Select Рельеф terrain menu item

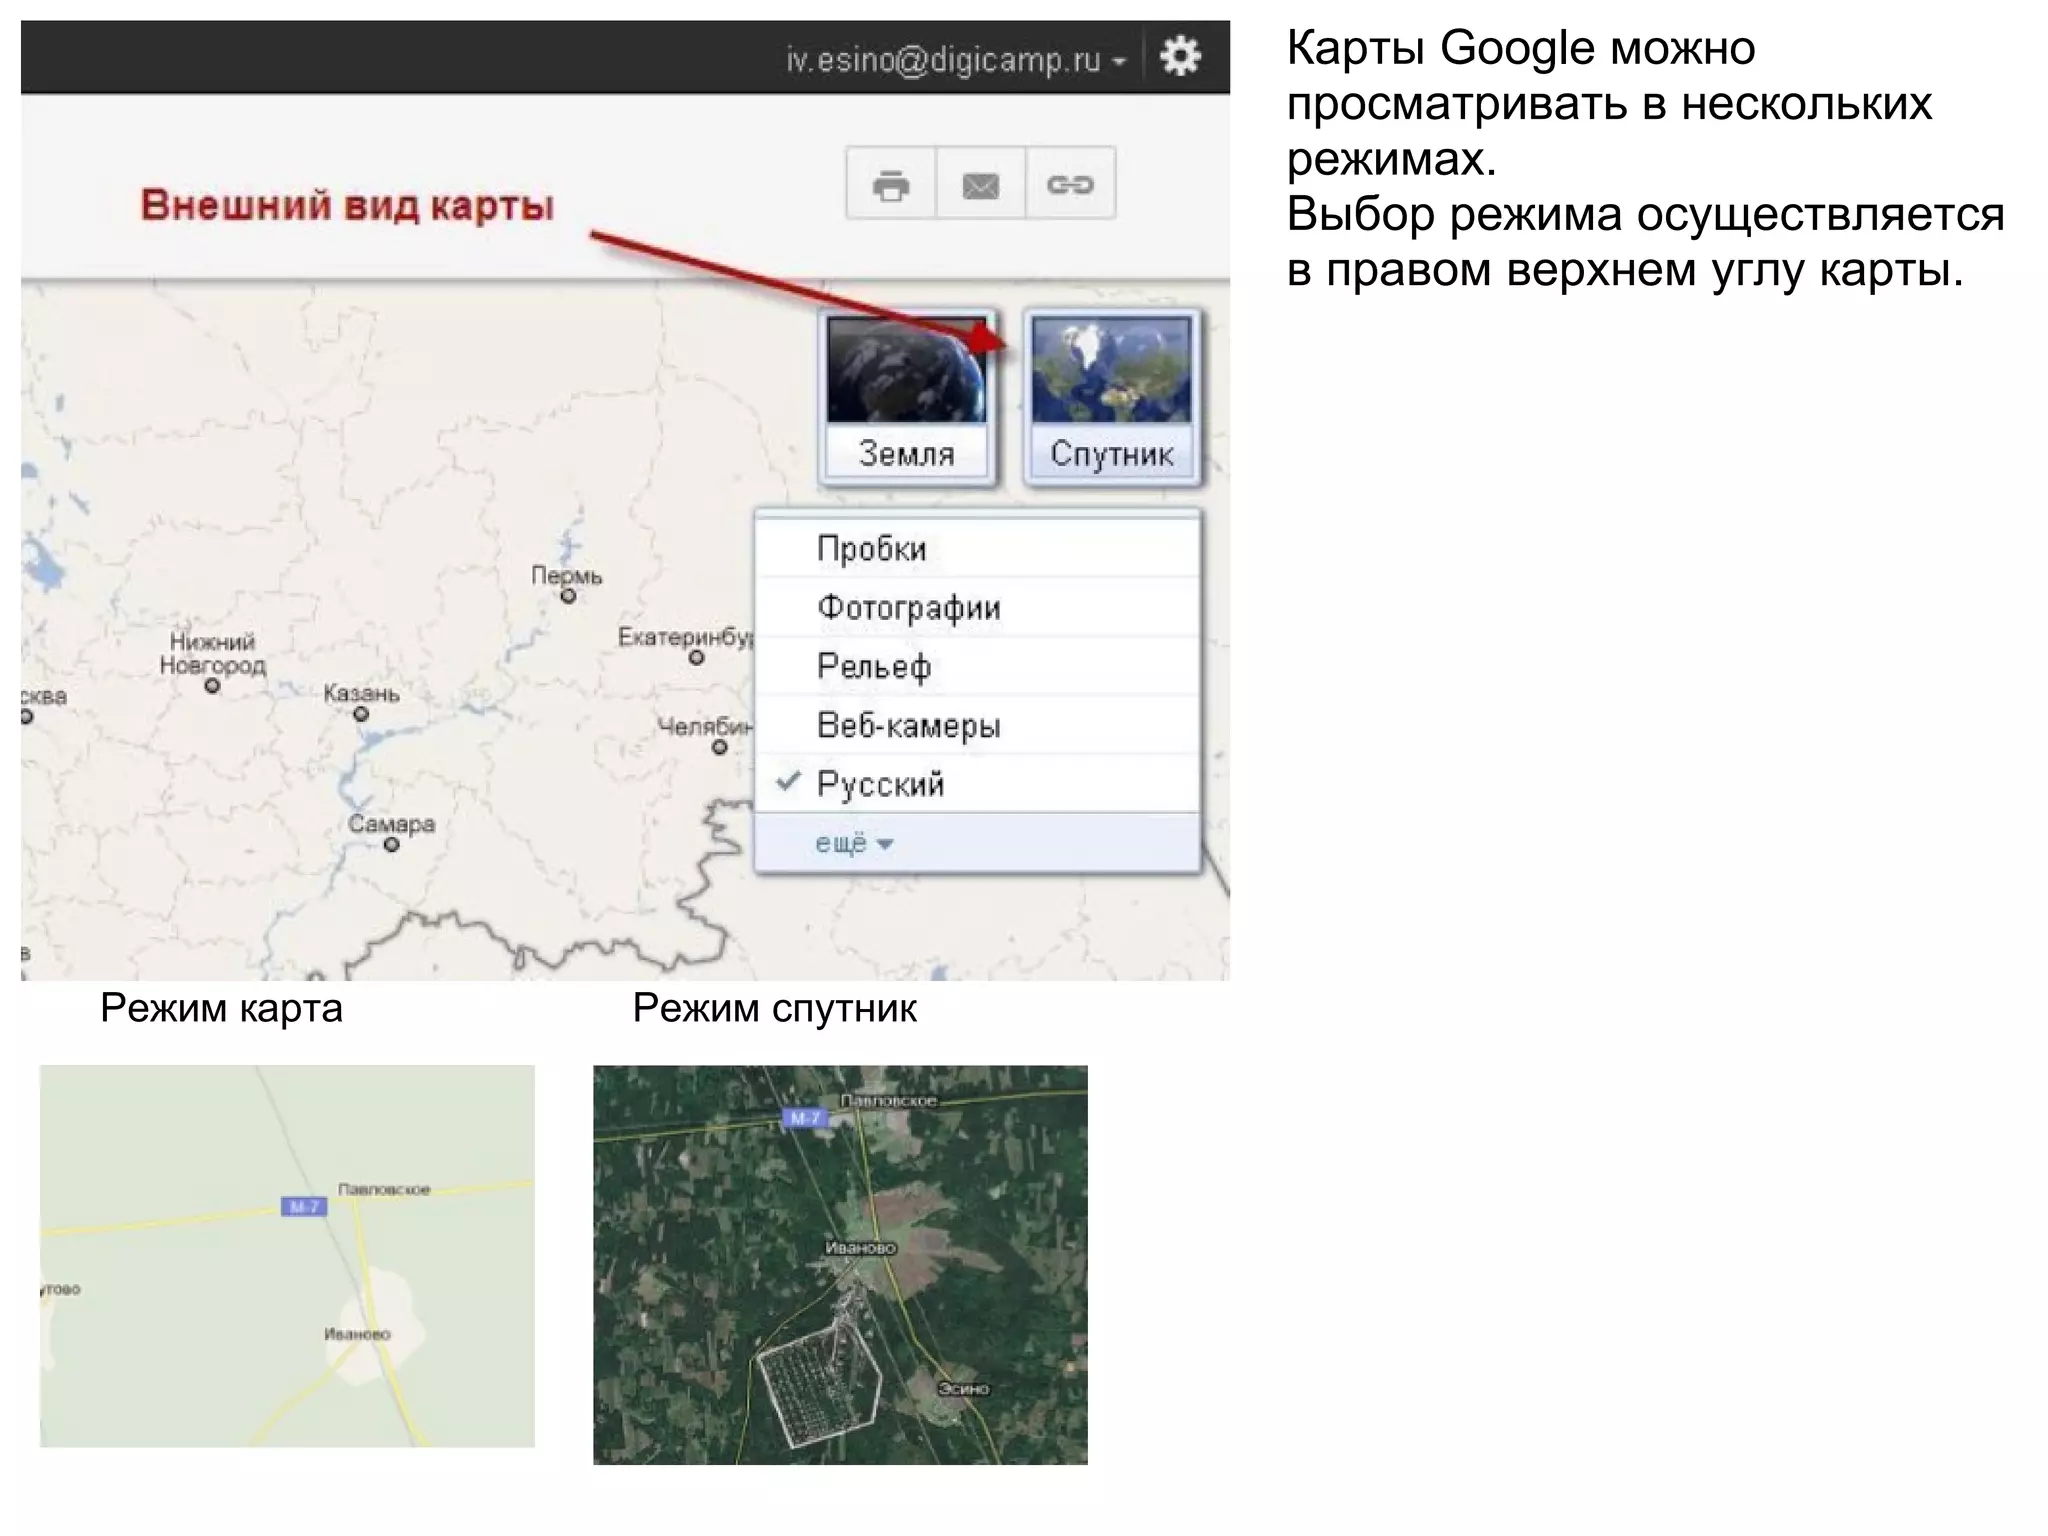coord(874,666)
